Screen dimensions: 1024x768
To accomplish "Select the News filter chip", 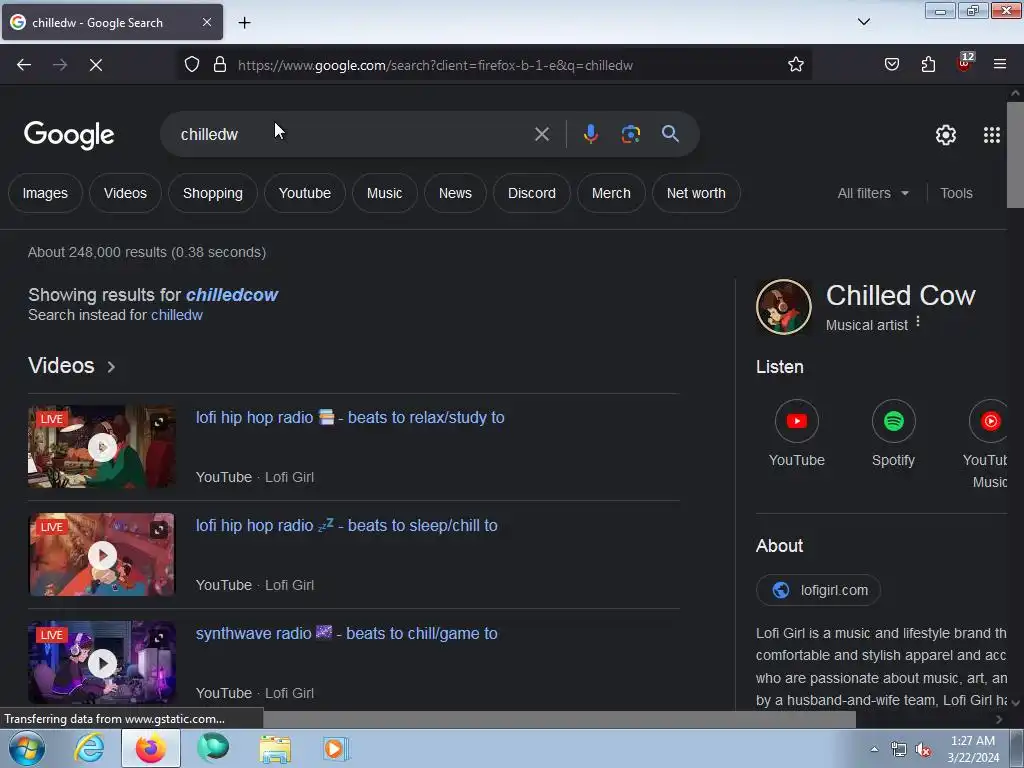I will click(x=455, y=193).
